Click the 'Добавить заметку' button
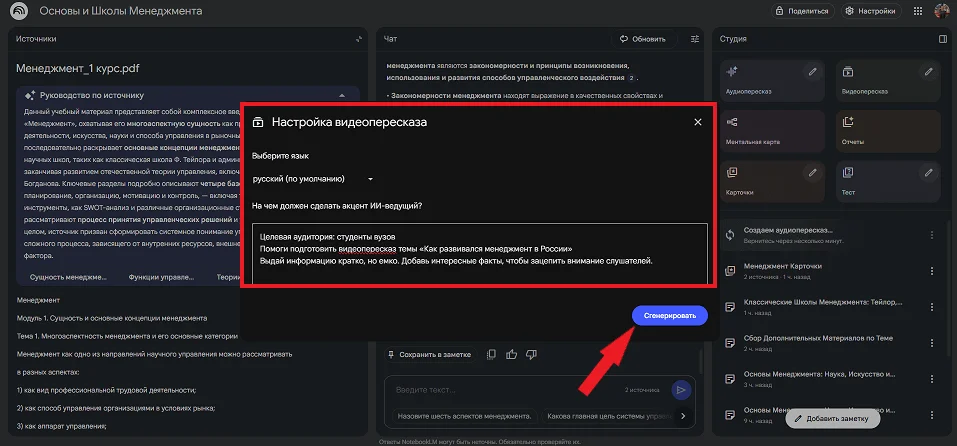 (x=832, y=418)
